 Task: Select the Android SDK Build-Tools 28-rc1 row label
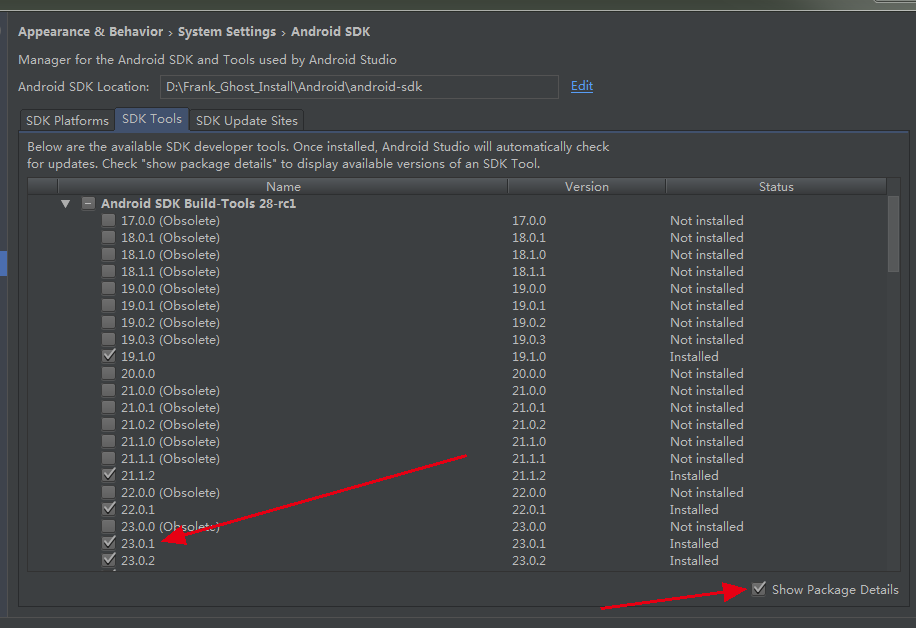(x=199, y=204)
